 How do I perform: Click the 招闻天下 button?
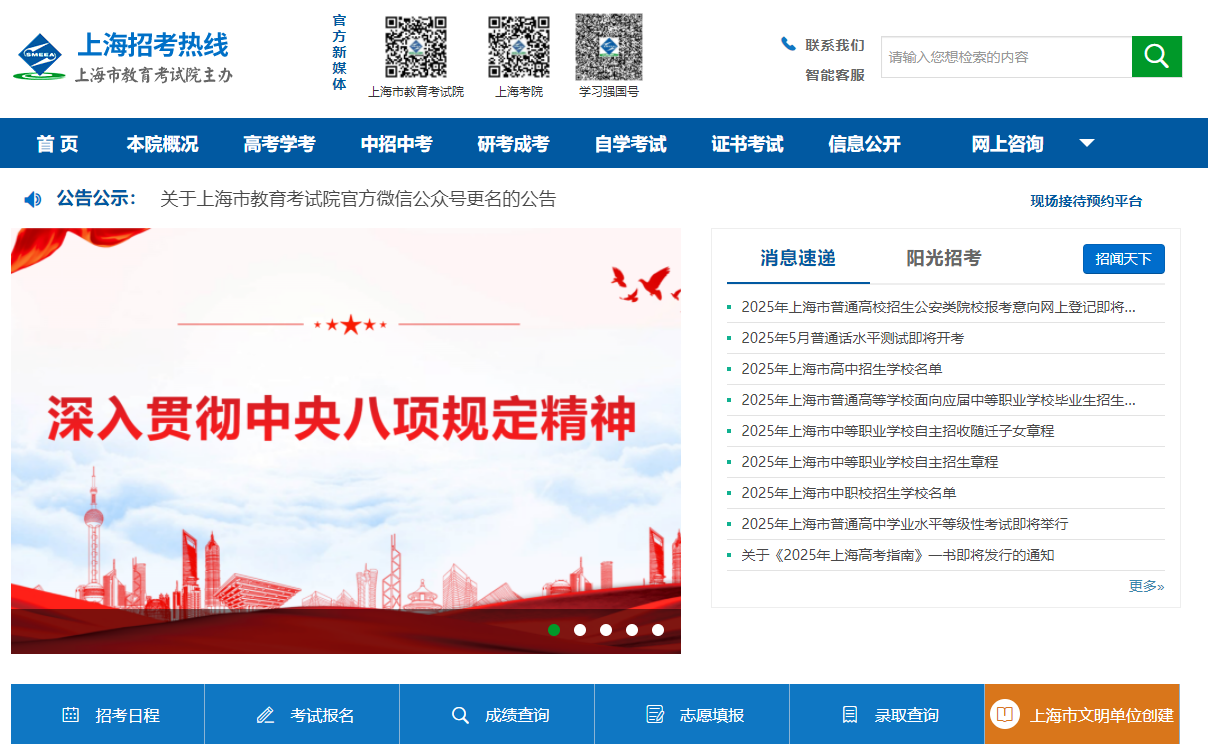pos(1123,258)
